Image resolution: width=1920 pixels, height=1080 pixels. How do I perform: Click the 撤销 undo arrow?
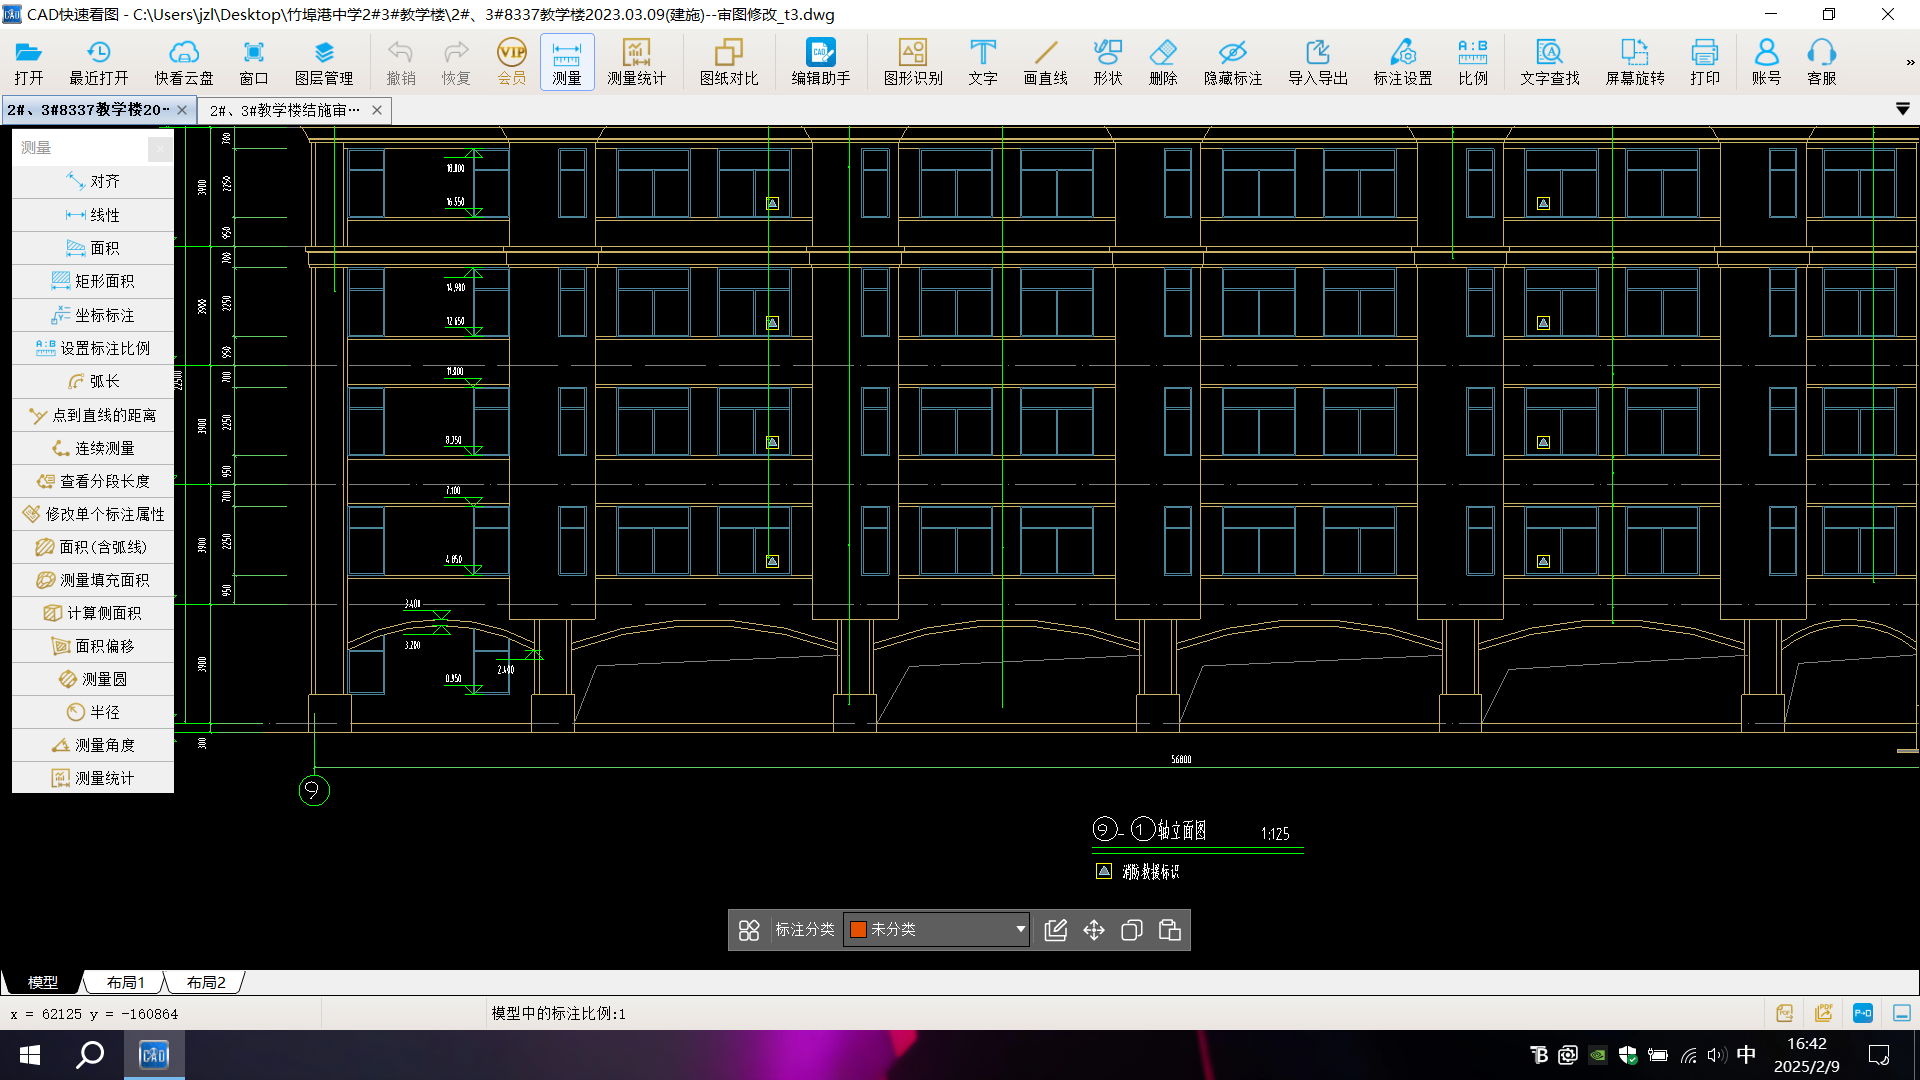400,62
